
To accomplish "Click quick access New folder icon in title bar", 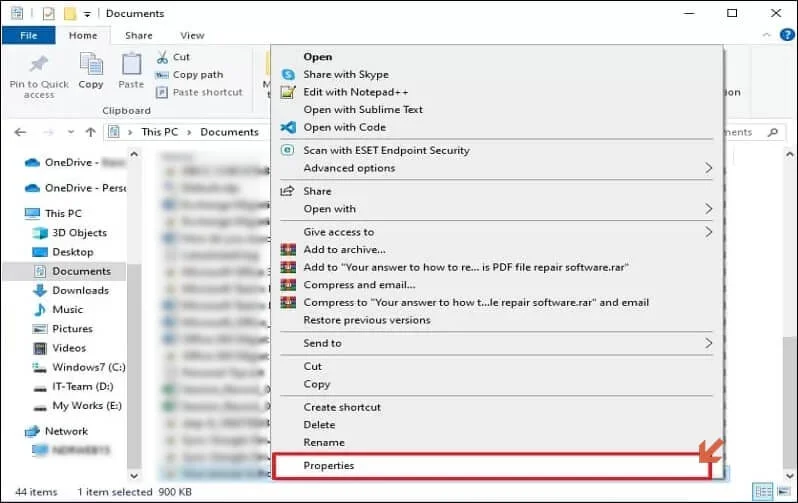I will coord(70,13).
